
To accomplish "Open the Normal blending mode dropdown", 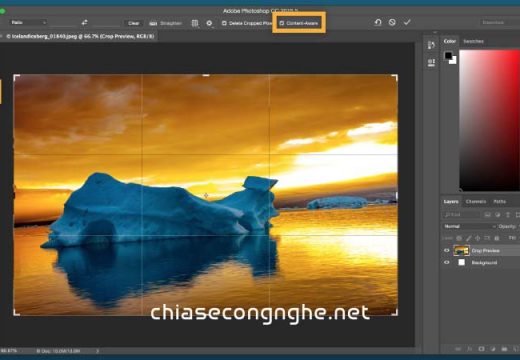I will (x=469, y=226).
